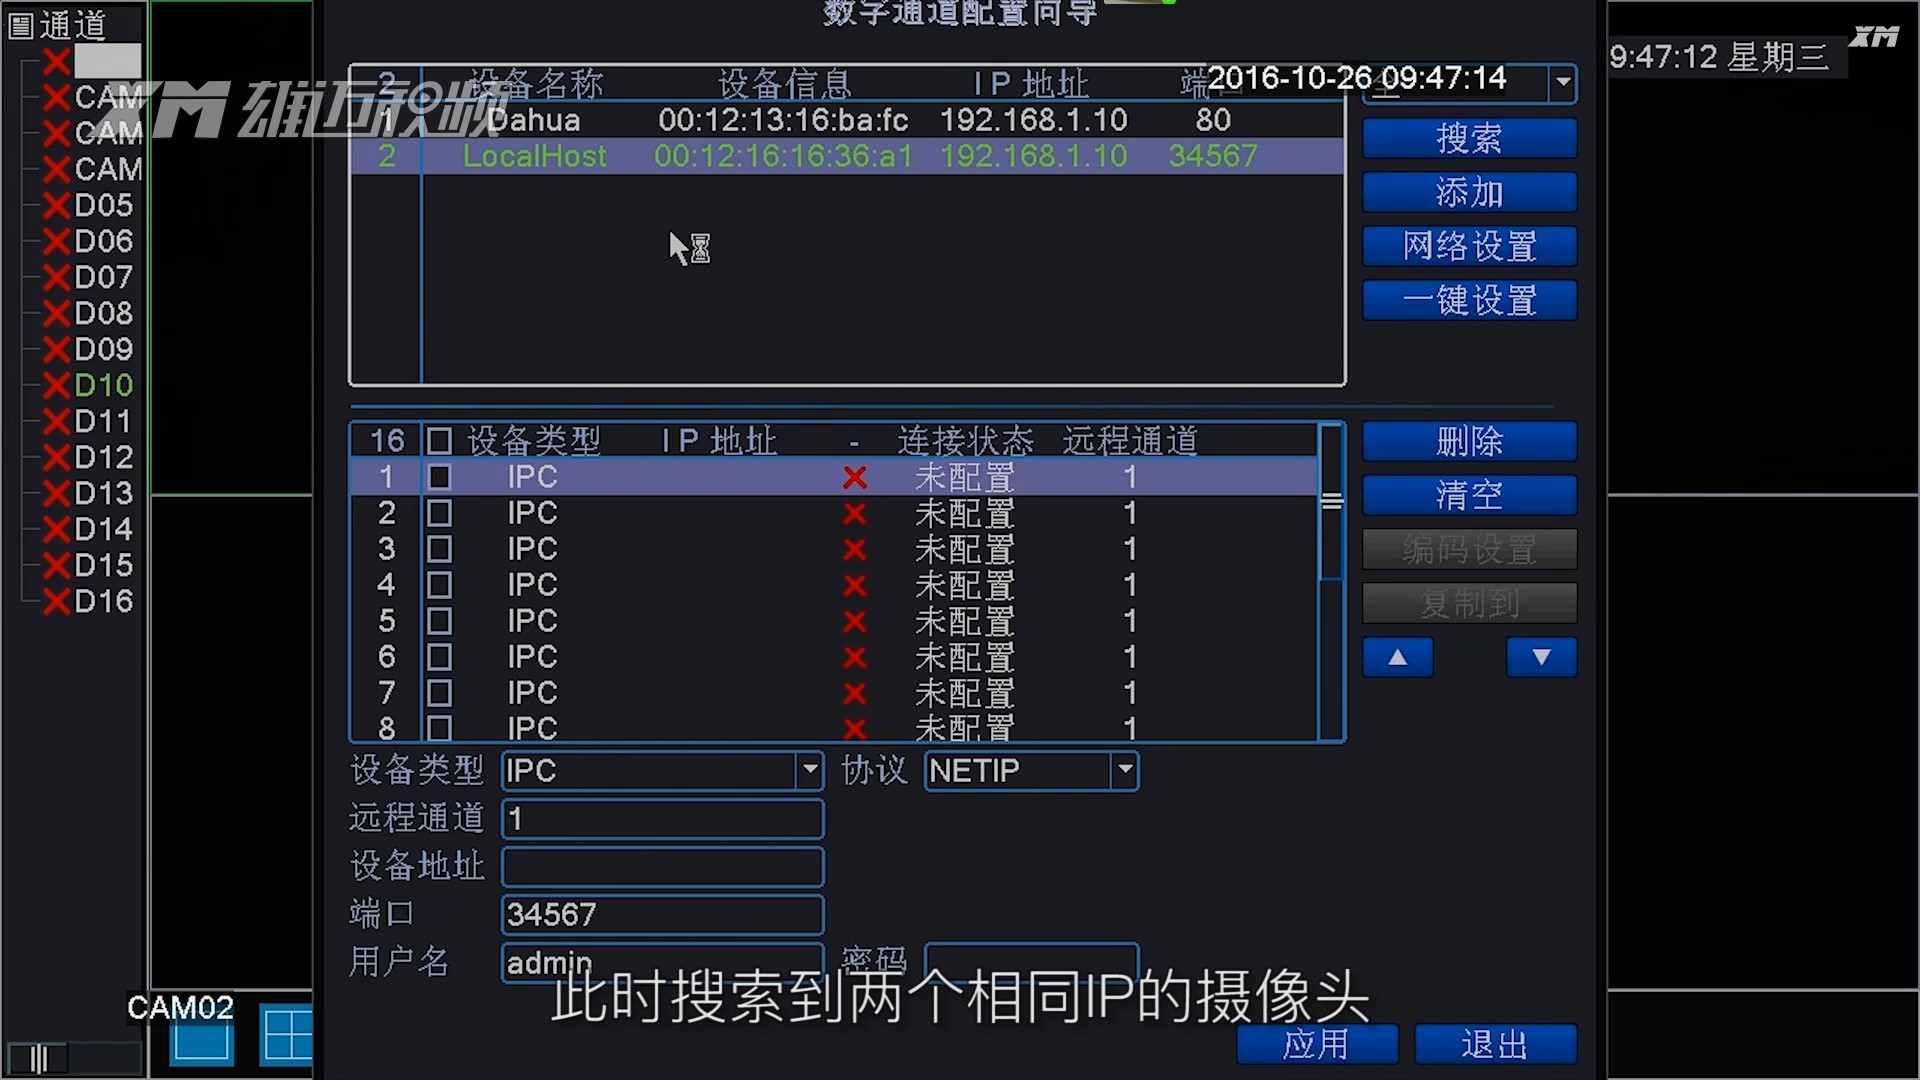Click the 网络设置 (Network Settings) button

coord(1468,247)
